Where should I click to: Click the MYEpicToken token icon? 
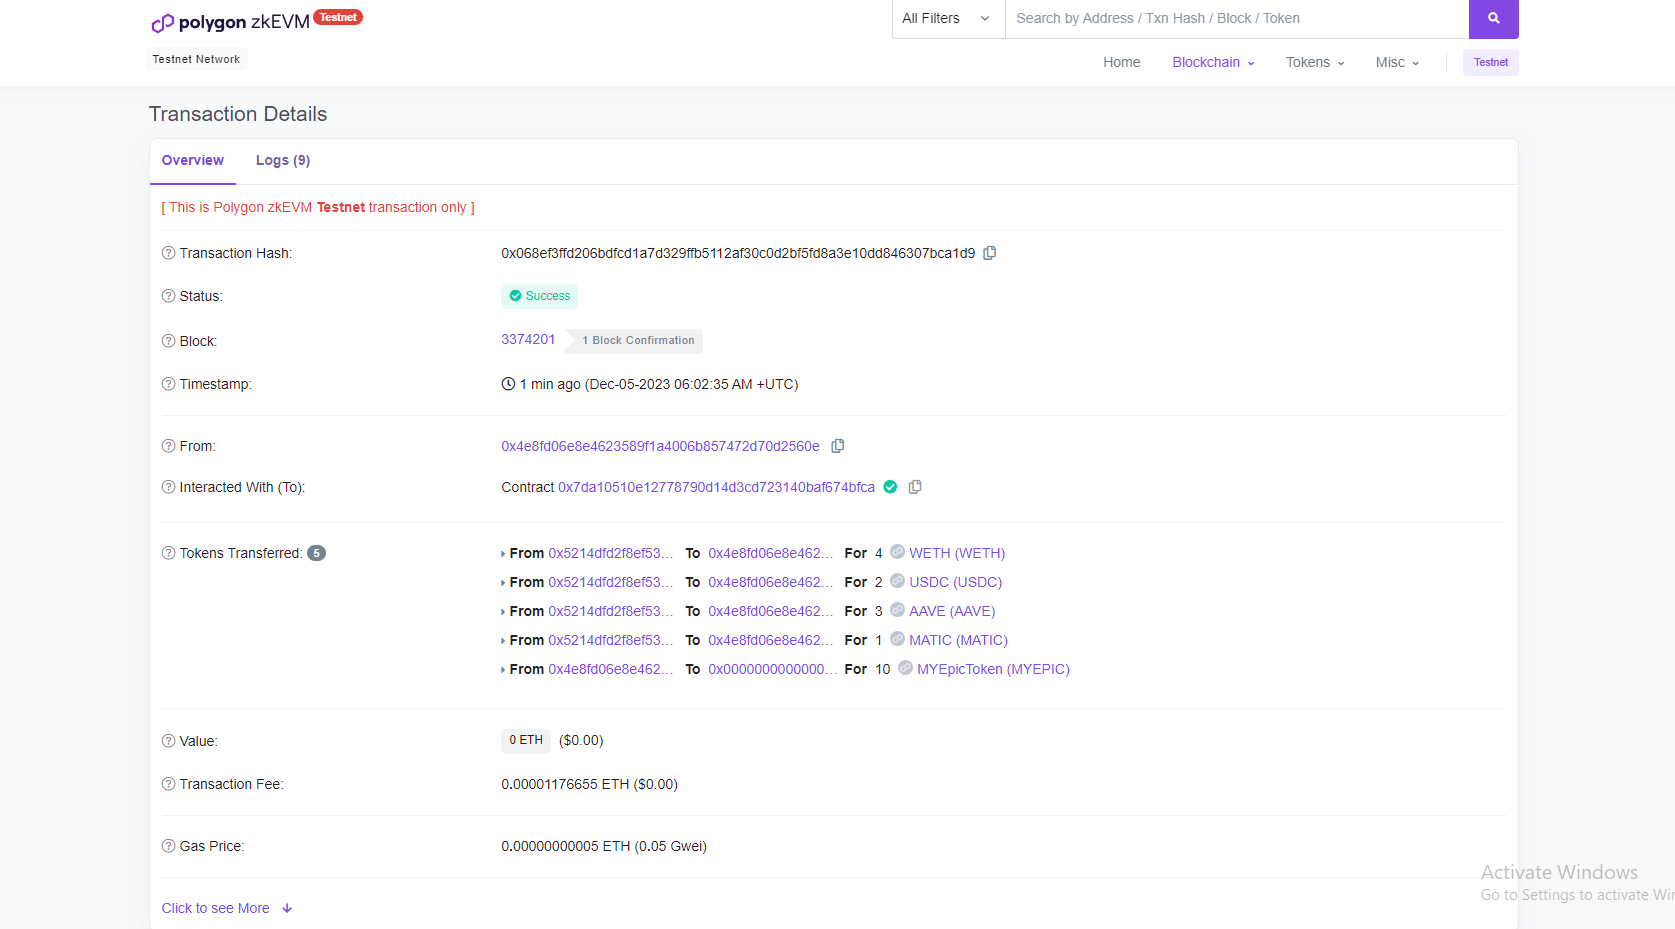coord(905,668)
